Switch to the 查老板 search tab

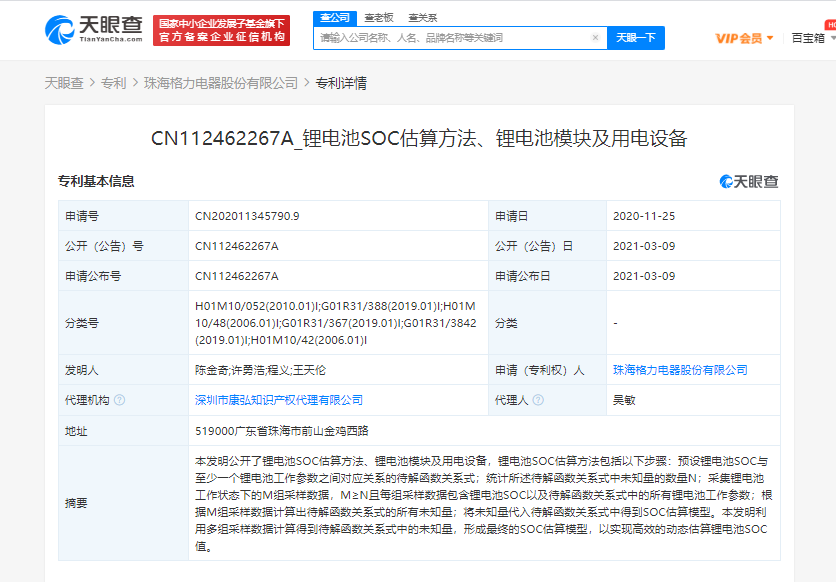coord(378,17)
